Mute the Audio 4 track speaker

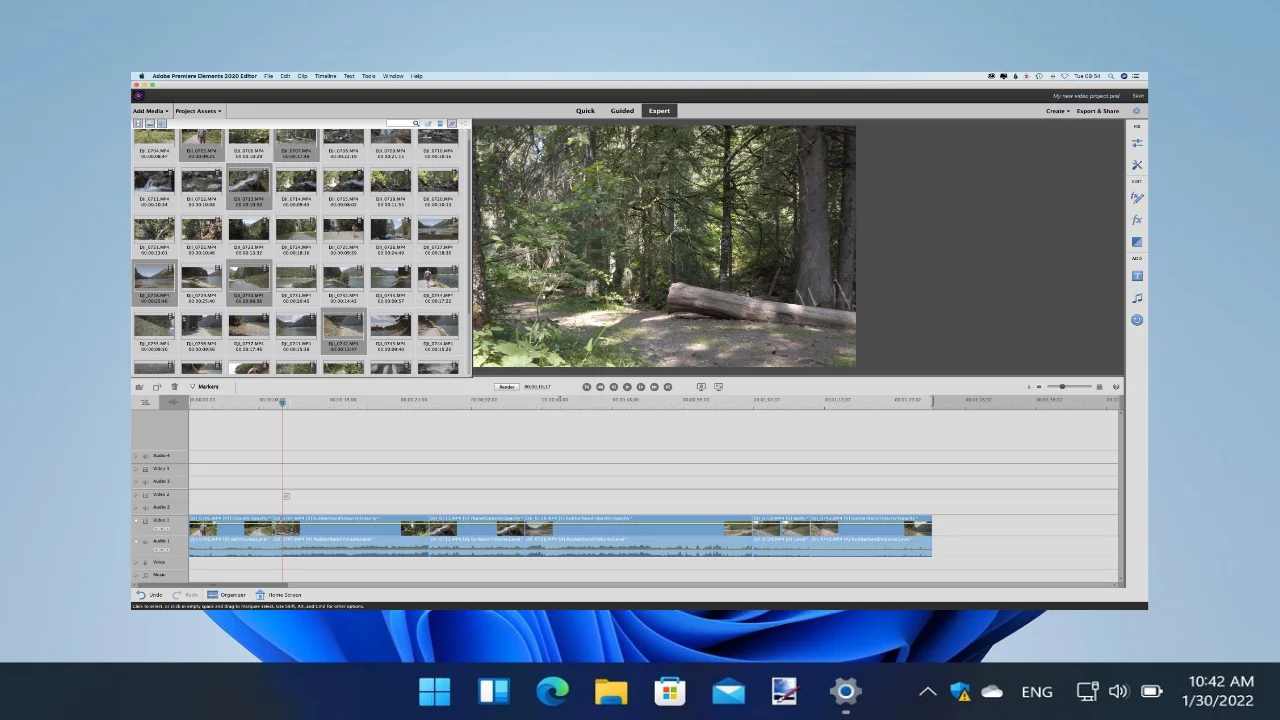click(146, 456)
